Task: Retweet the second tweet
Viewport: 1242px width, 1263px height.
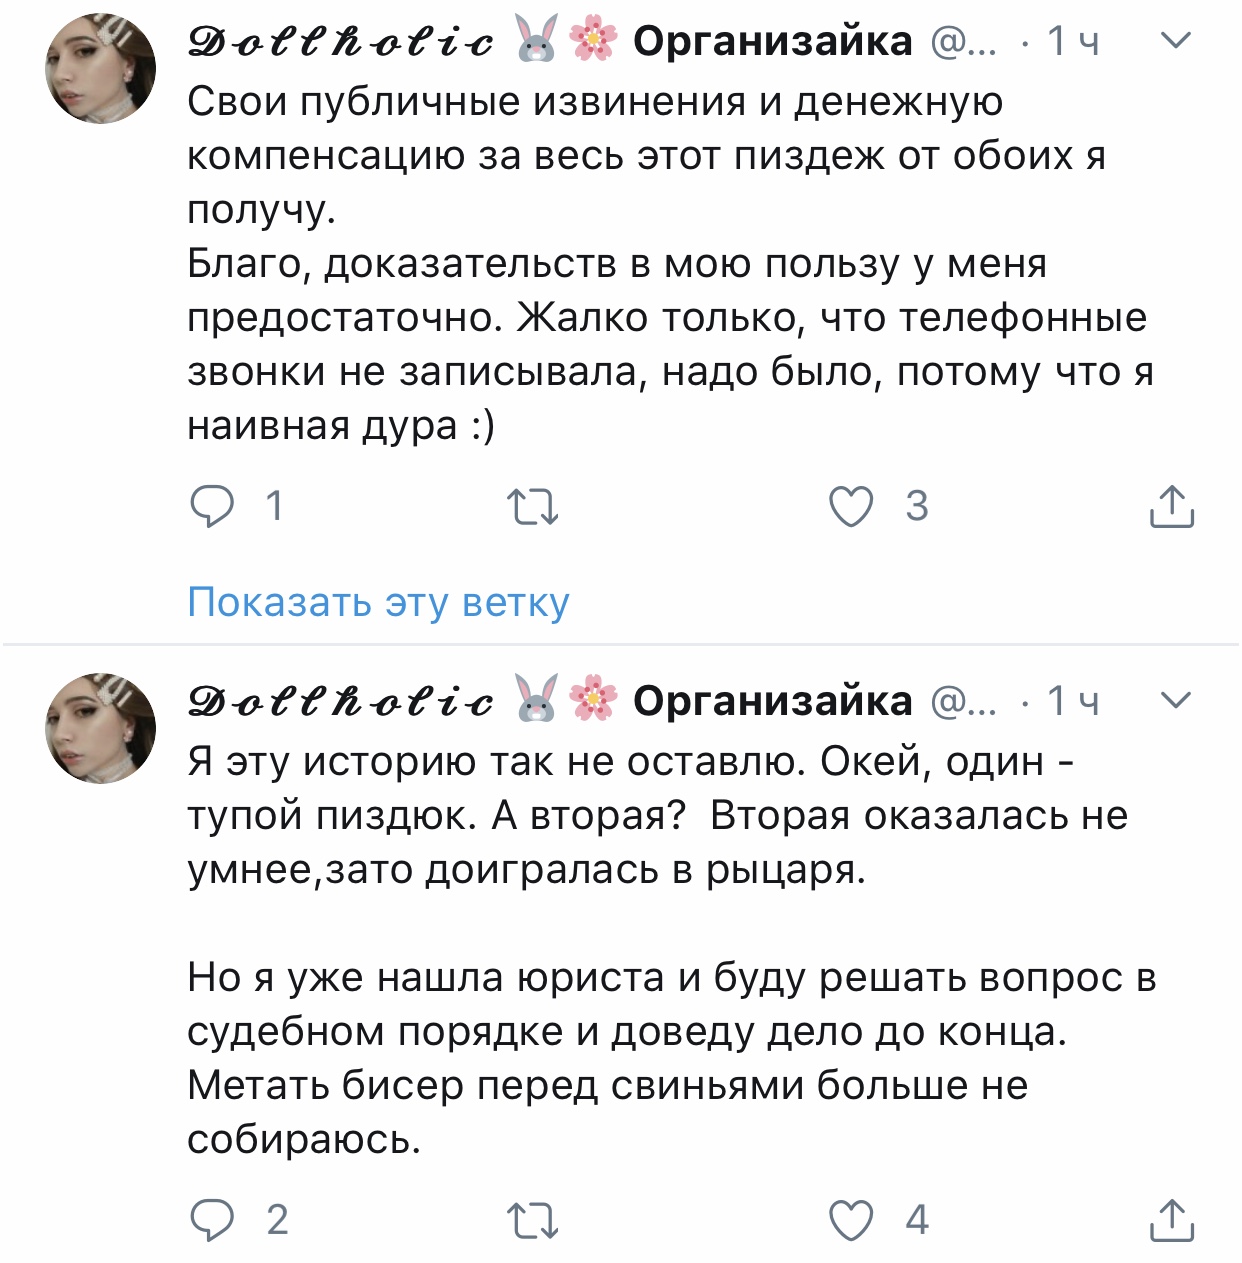Action: click(532, 1220)
